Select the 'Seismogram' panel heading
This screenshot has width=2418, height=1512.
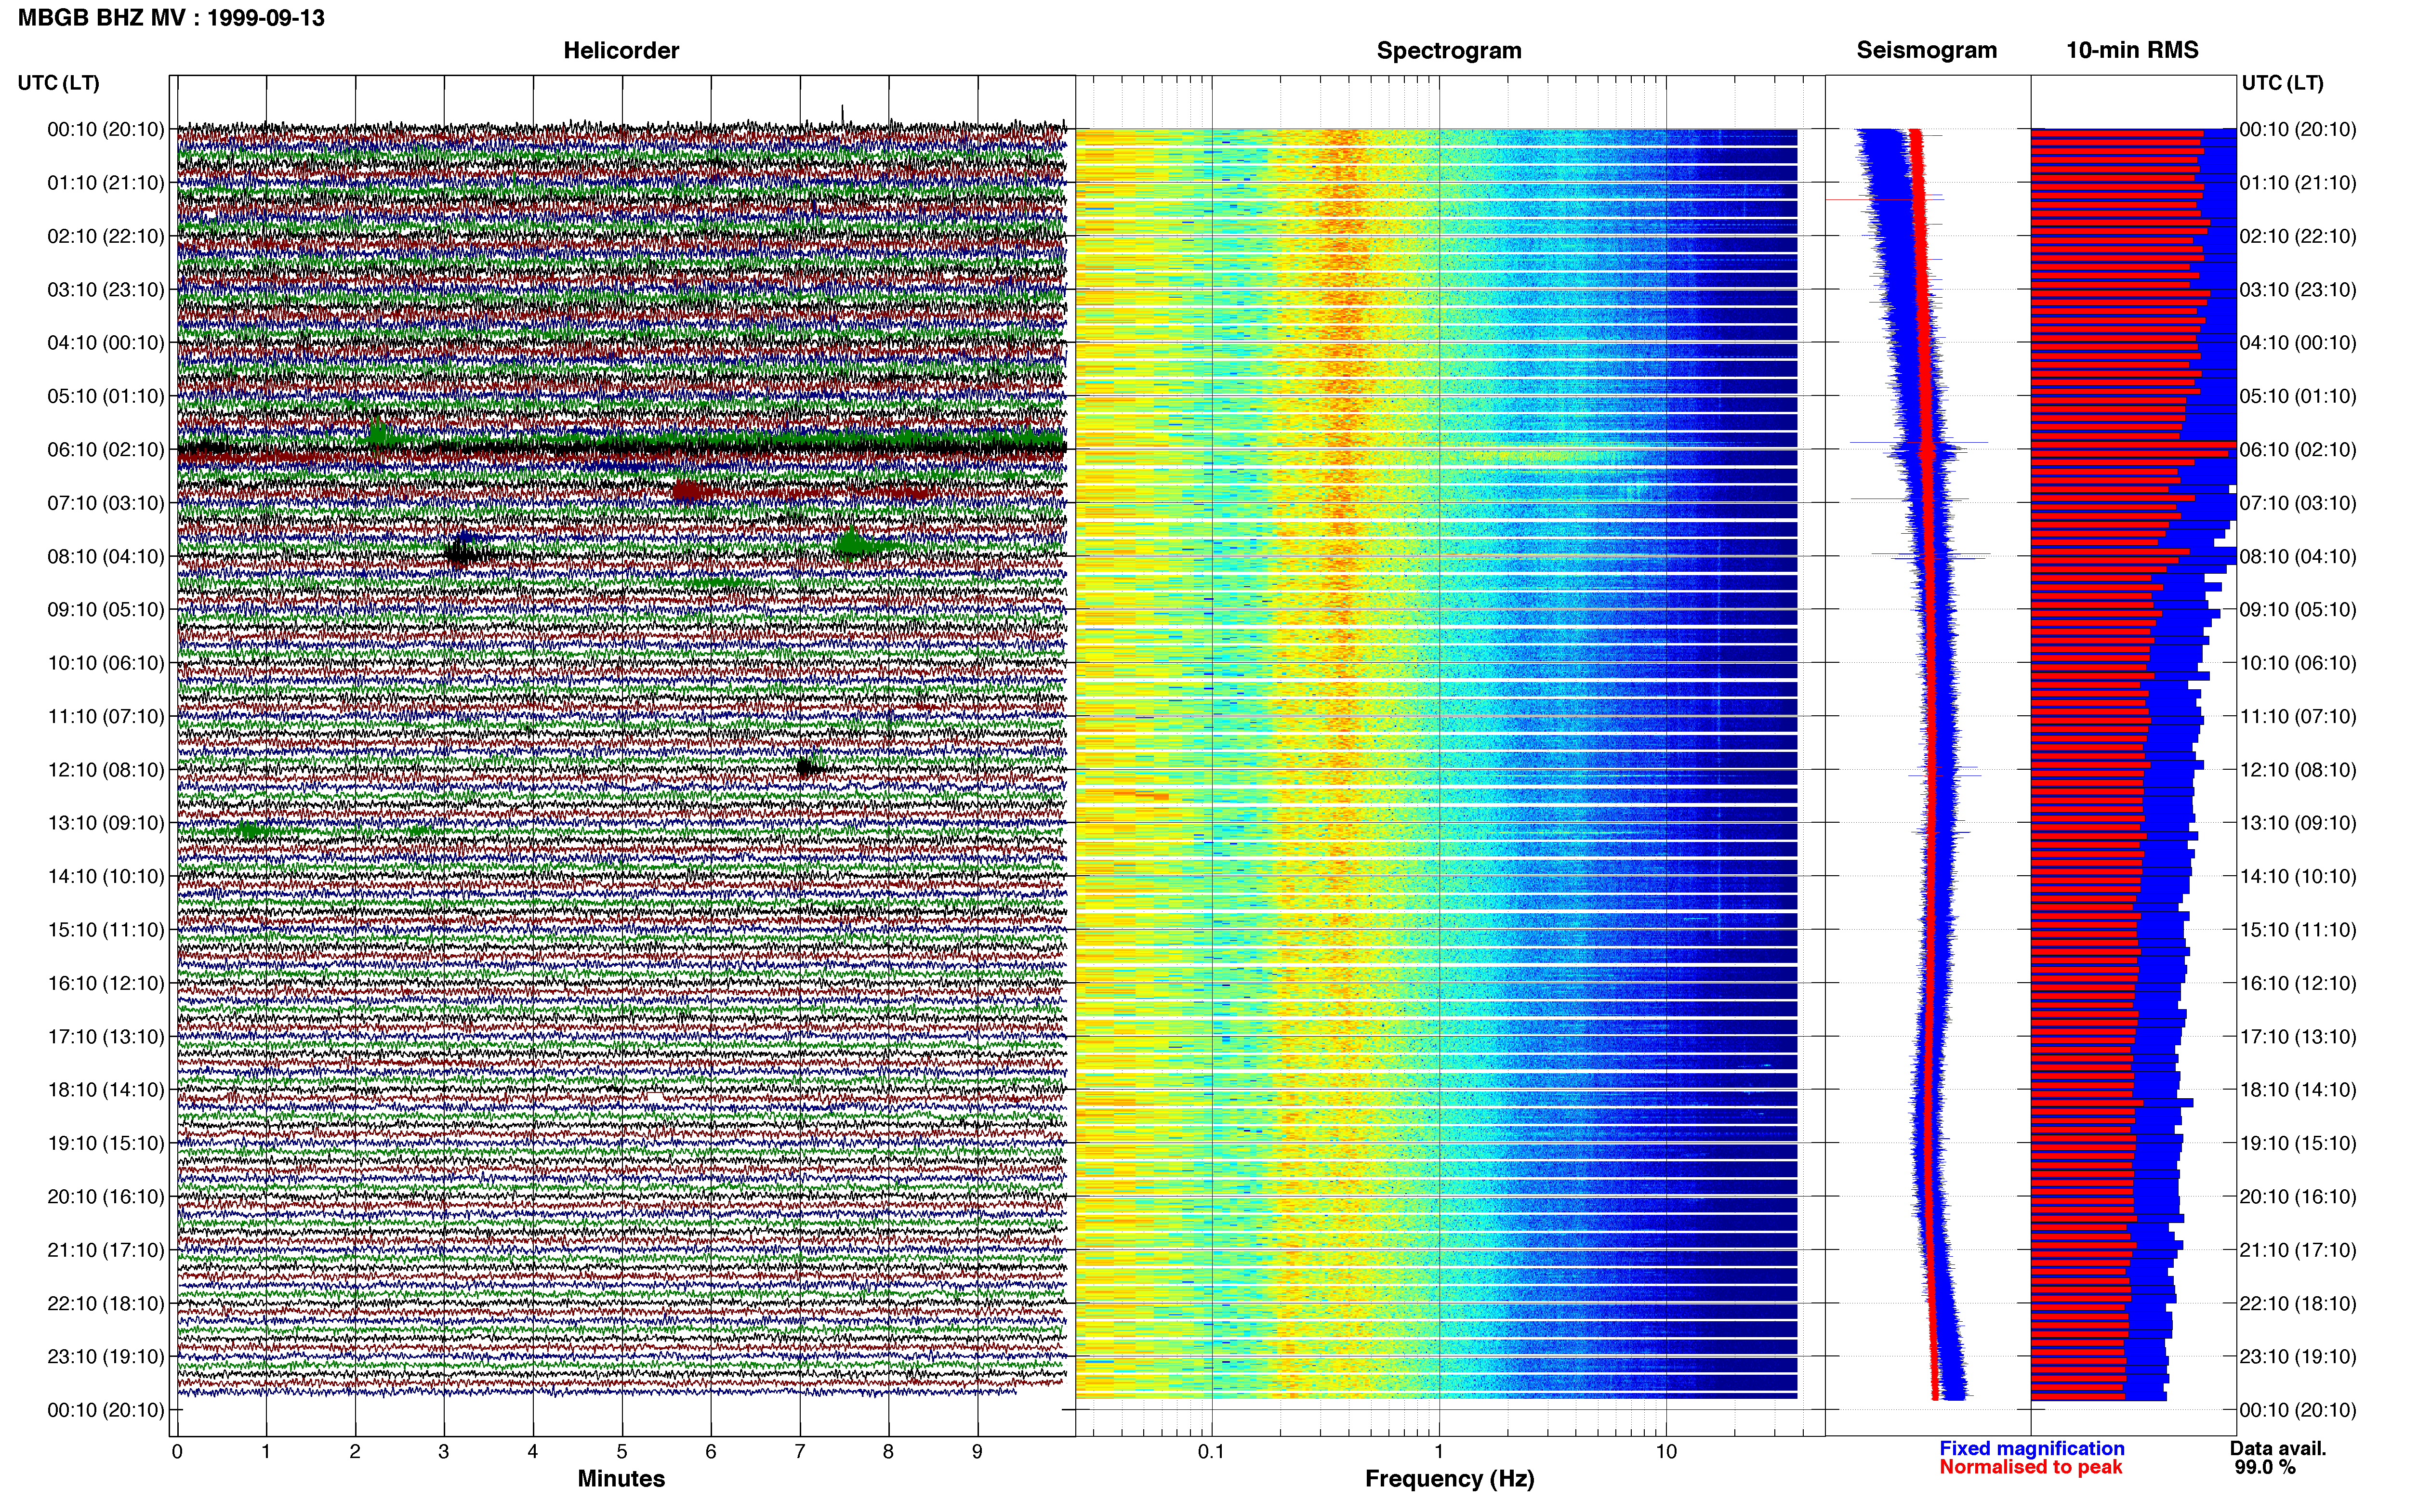coord(1926,50)
